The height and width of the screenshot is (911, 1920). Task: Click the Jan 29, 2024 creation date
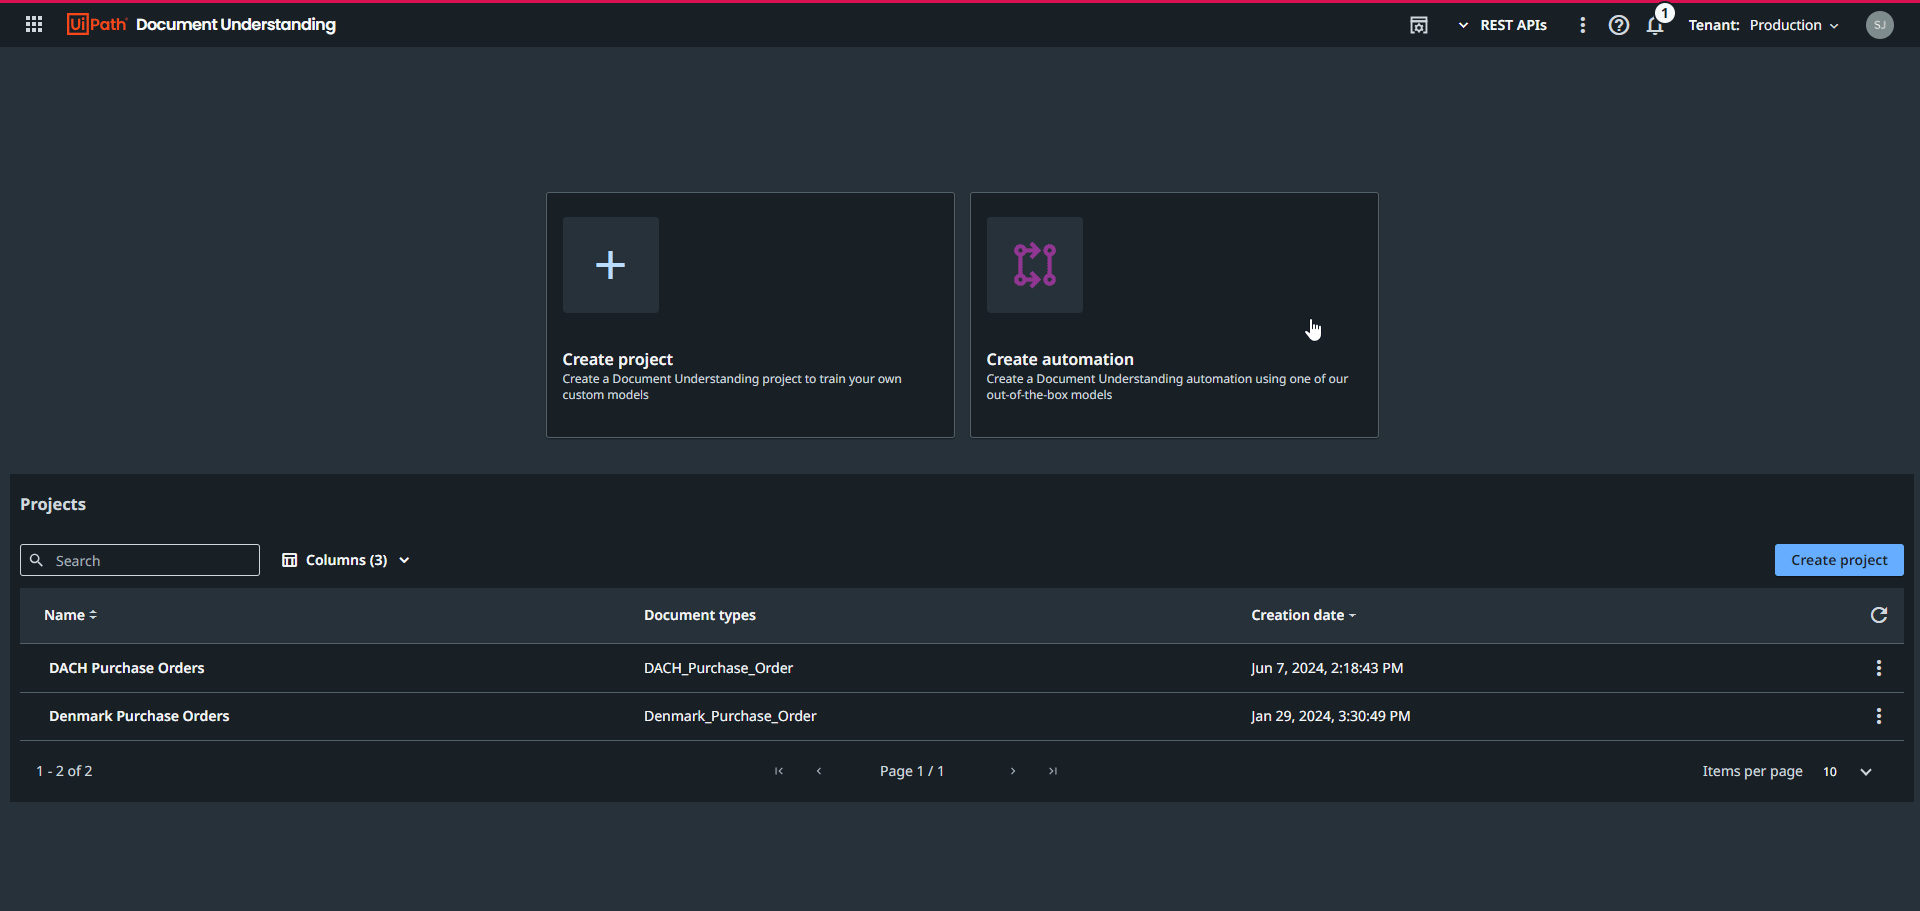pos(1331,716)
